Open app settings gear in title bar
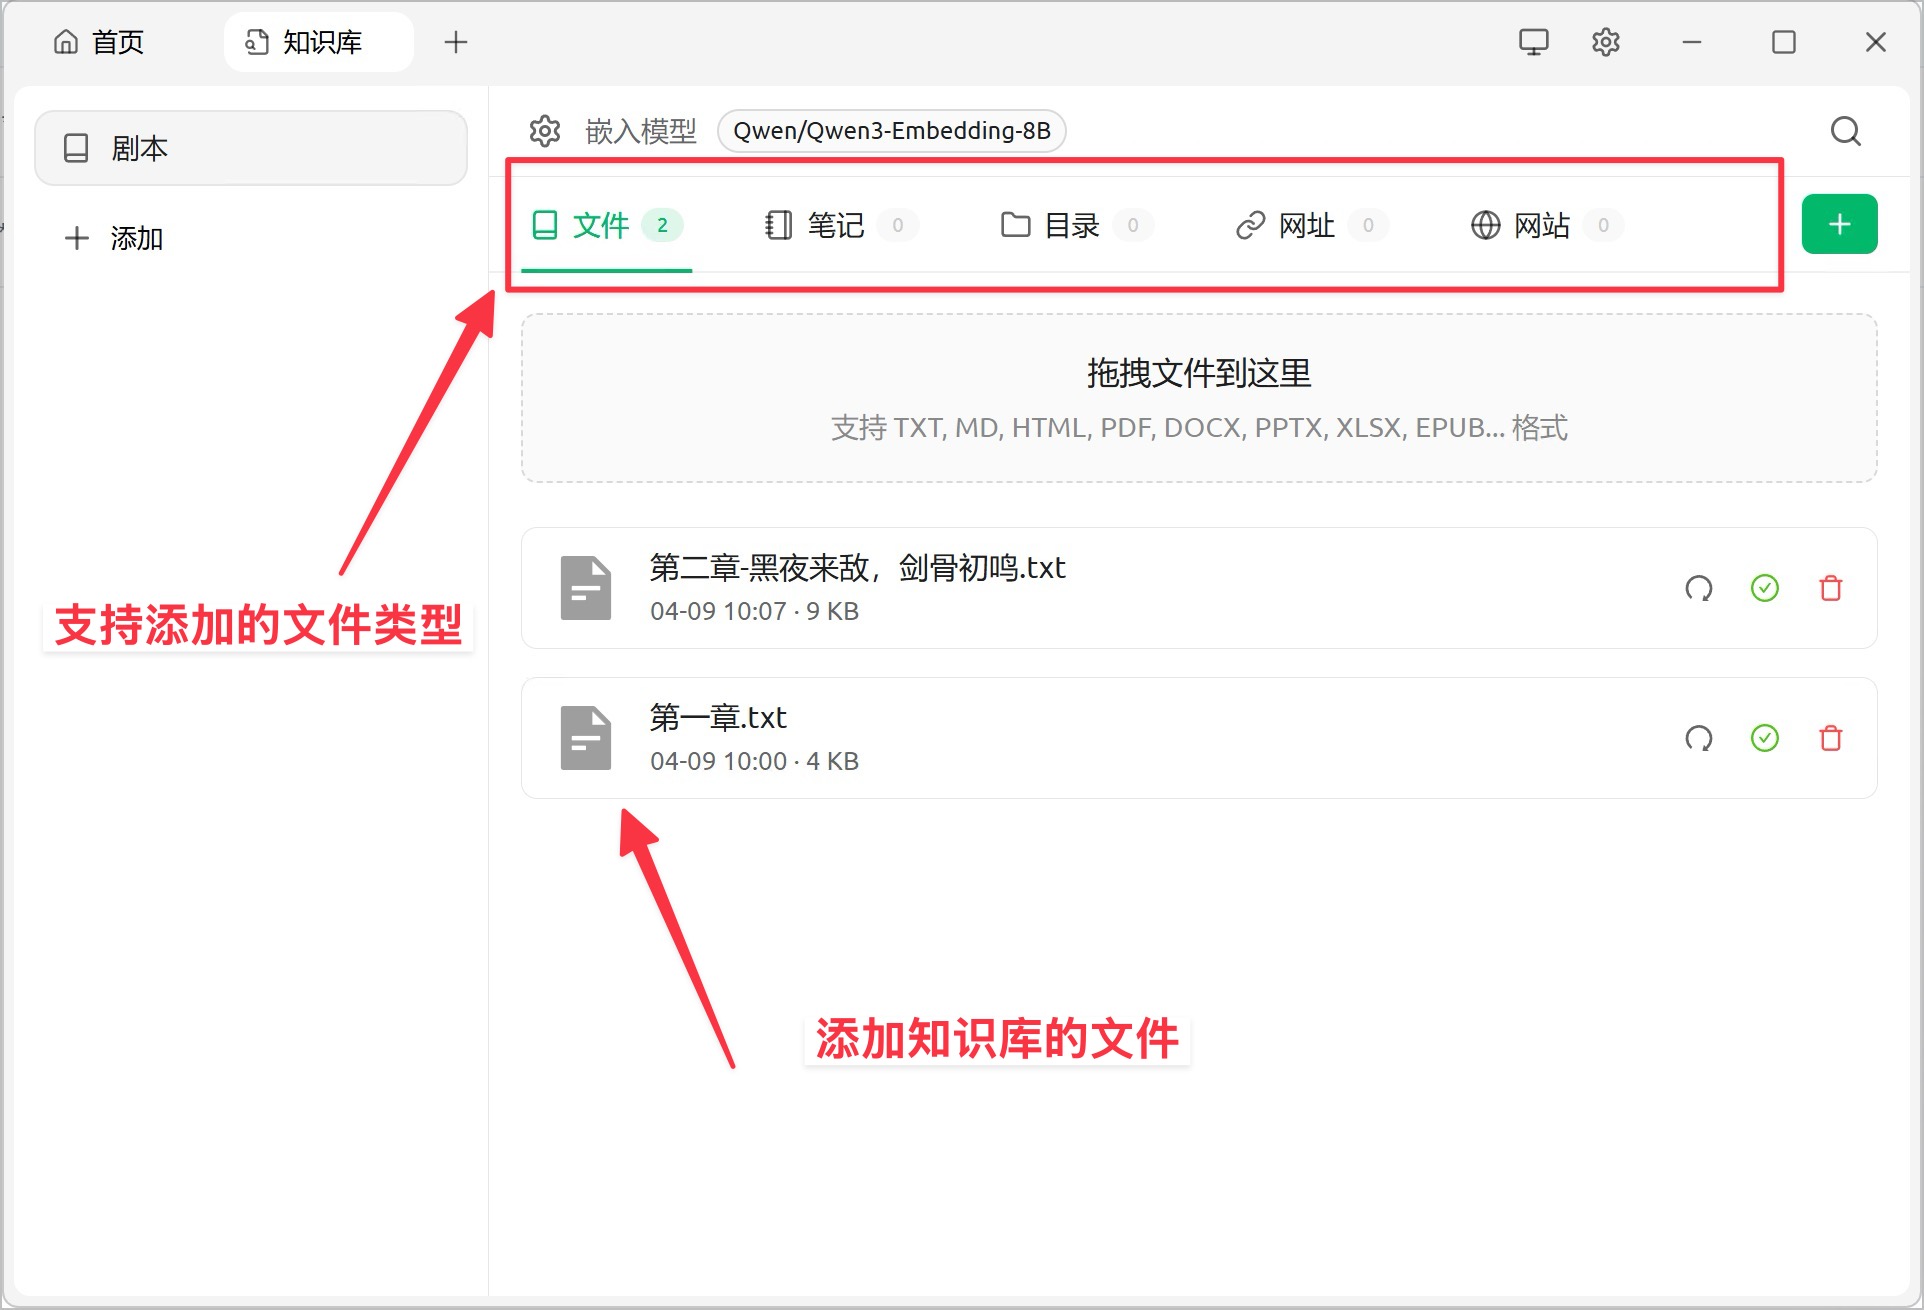This screenshot has height=1310, width=1924. pos(1605,42)
